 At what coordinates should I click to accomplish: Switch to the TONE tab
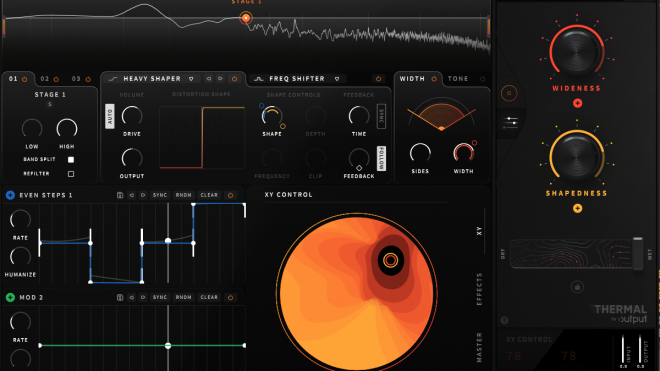[x=458, y=79]
